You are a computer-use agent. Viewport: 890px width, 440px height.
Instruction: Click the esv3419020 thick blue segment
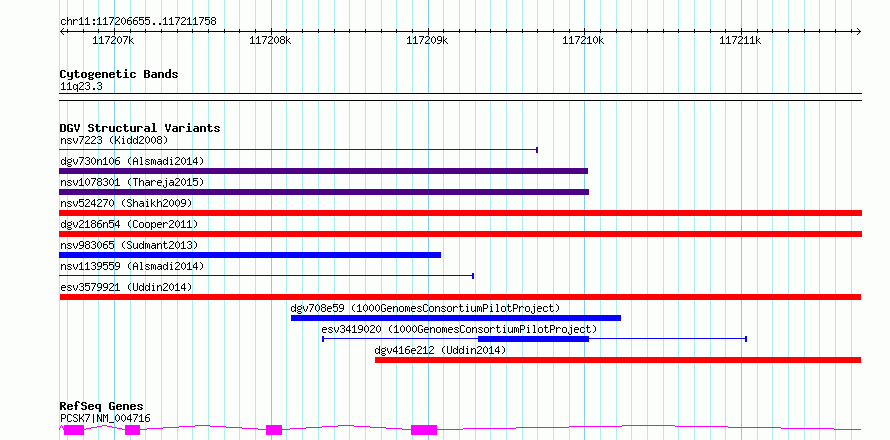point(534,339)
